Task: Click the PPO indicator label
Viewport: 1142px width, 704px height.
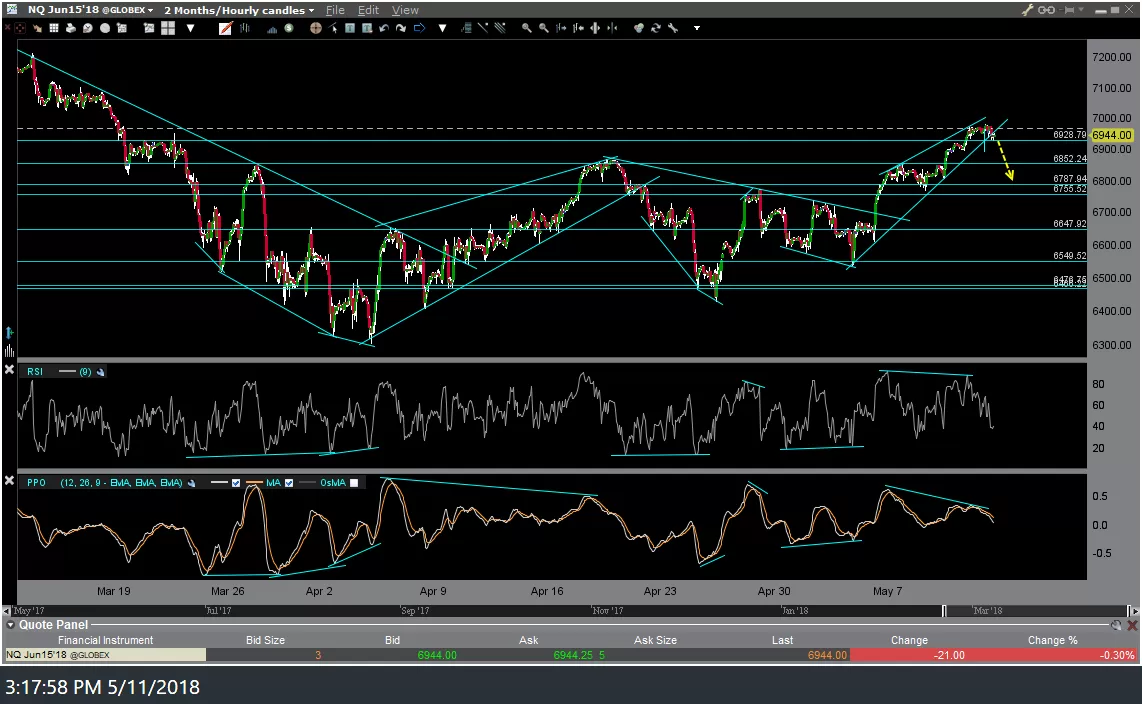Action: [x=36, y=483]
